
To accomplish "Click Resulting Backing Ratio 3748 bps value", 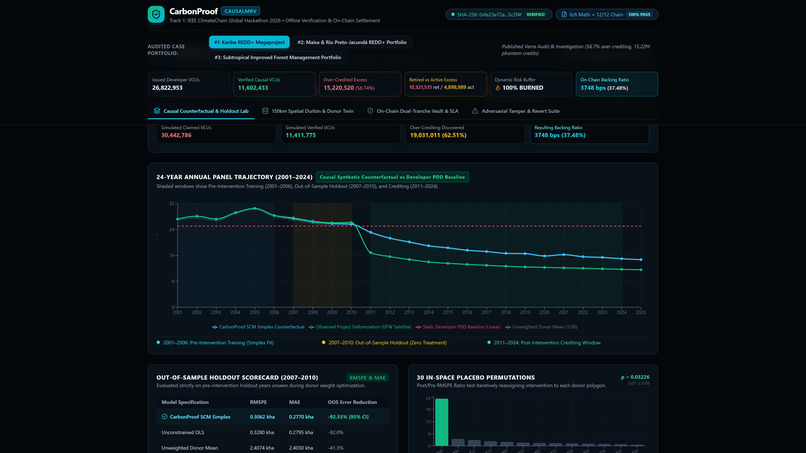I will click(x=560, y=135).
